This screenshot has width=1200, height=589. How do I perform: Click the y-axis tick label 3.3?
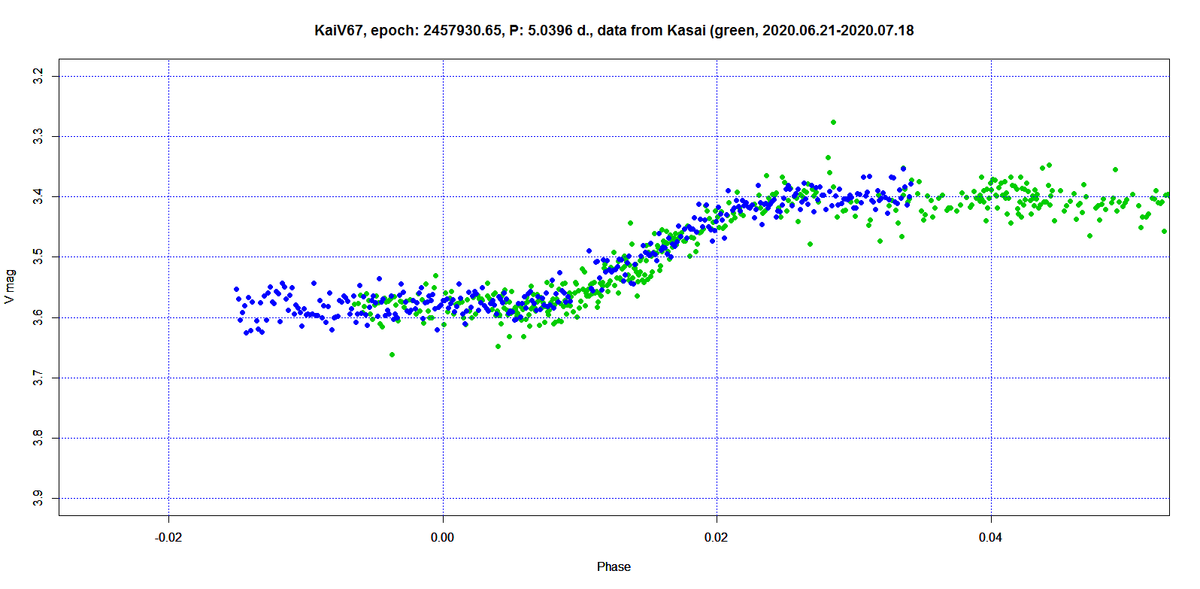(x=37, y=136)
